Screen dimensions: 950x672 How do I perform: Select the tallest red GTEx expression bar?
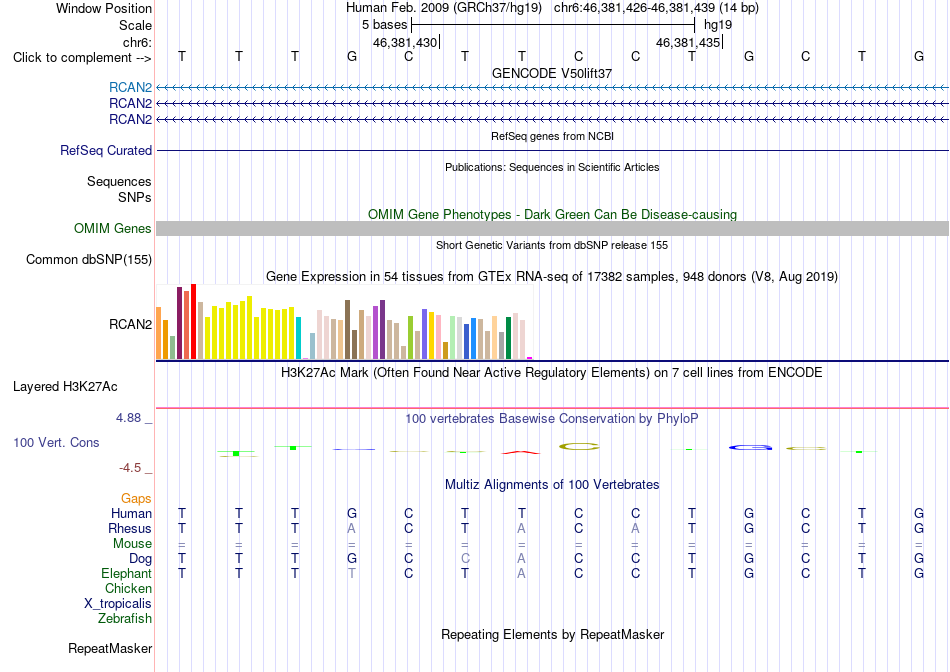(x=193, y=321)
